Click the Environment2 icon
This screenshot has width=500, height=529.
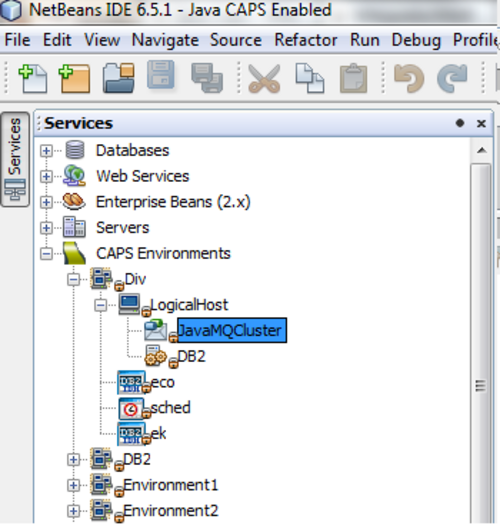(x=102, y=510)
